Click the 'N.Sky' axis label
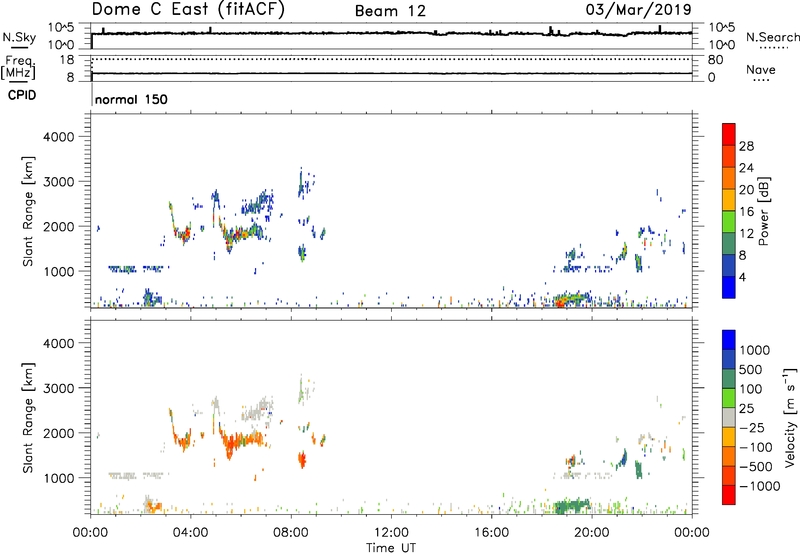Screen dimensions: 800x554 tap(19, 37)
